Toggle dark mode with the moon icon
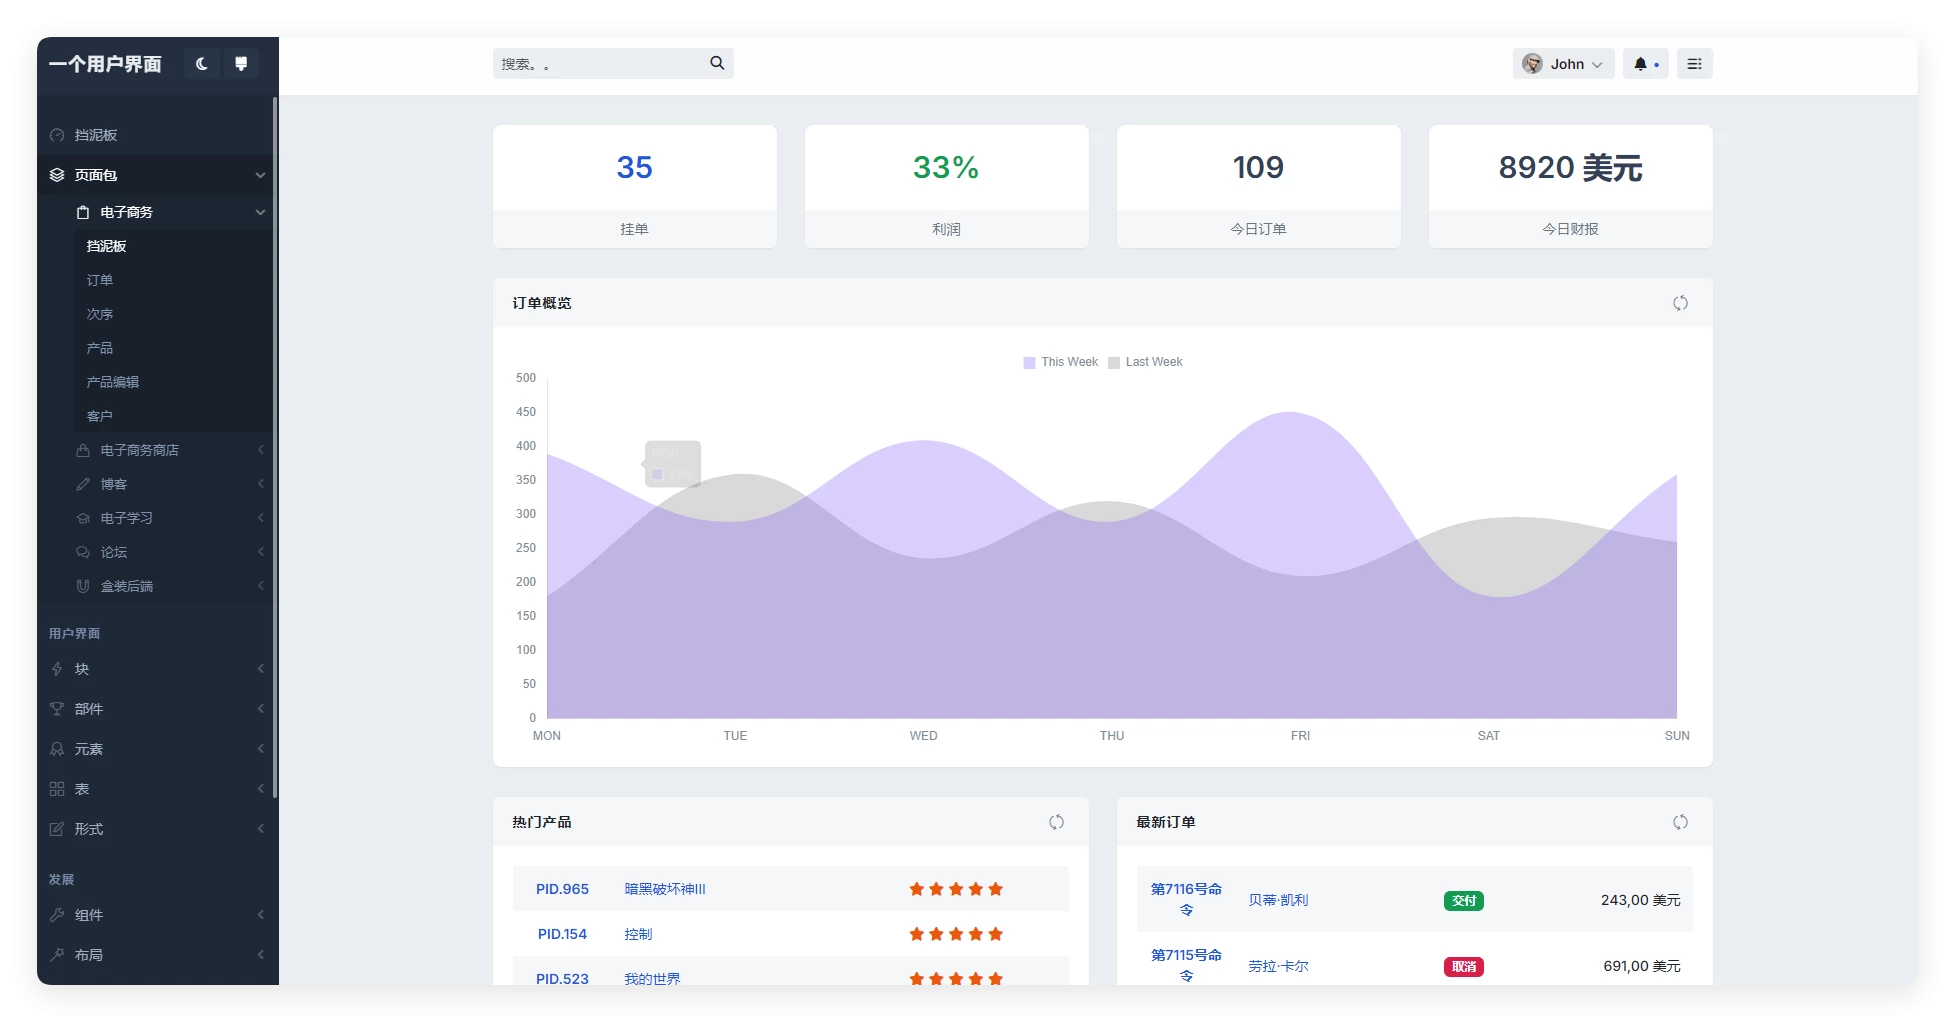The image size is (1955, 1022). 201,64
